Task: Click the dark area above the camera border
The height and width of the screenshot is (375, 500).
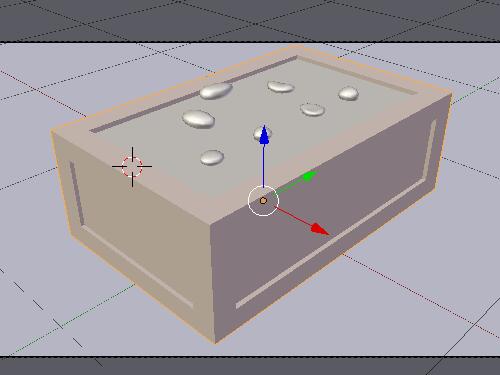Action: click(x=250, y=20)
